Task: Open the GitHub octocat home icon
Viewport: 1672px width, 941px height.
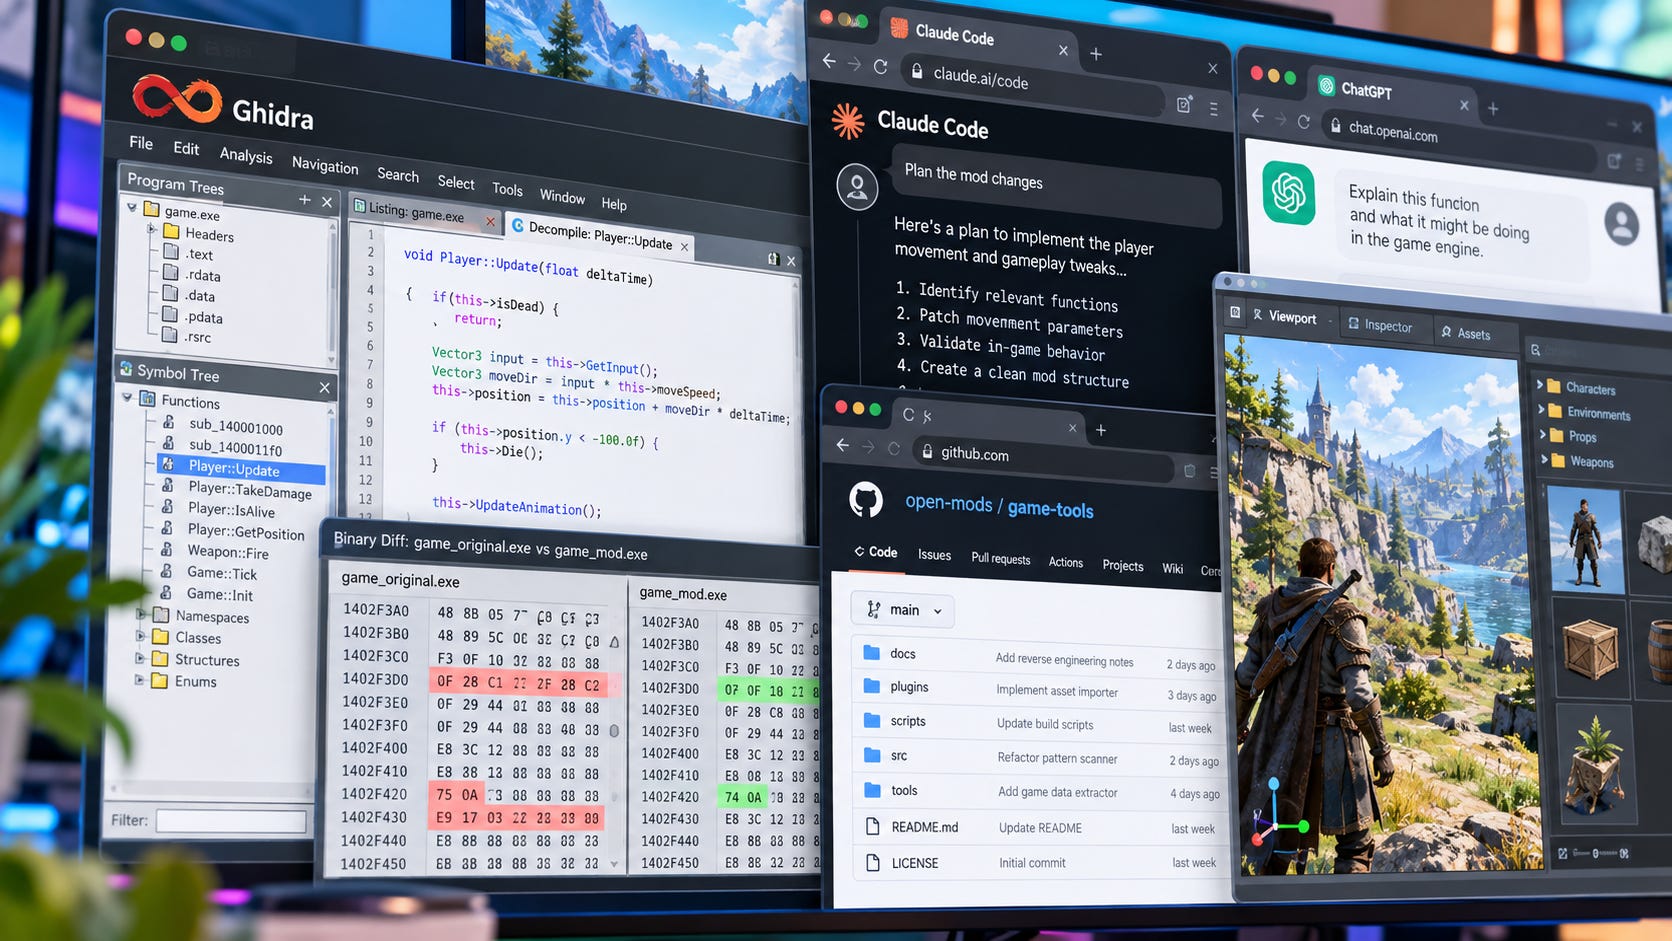Action: pos(866,498)
